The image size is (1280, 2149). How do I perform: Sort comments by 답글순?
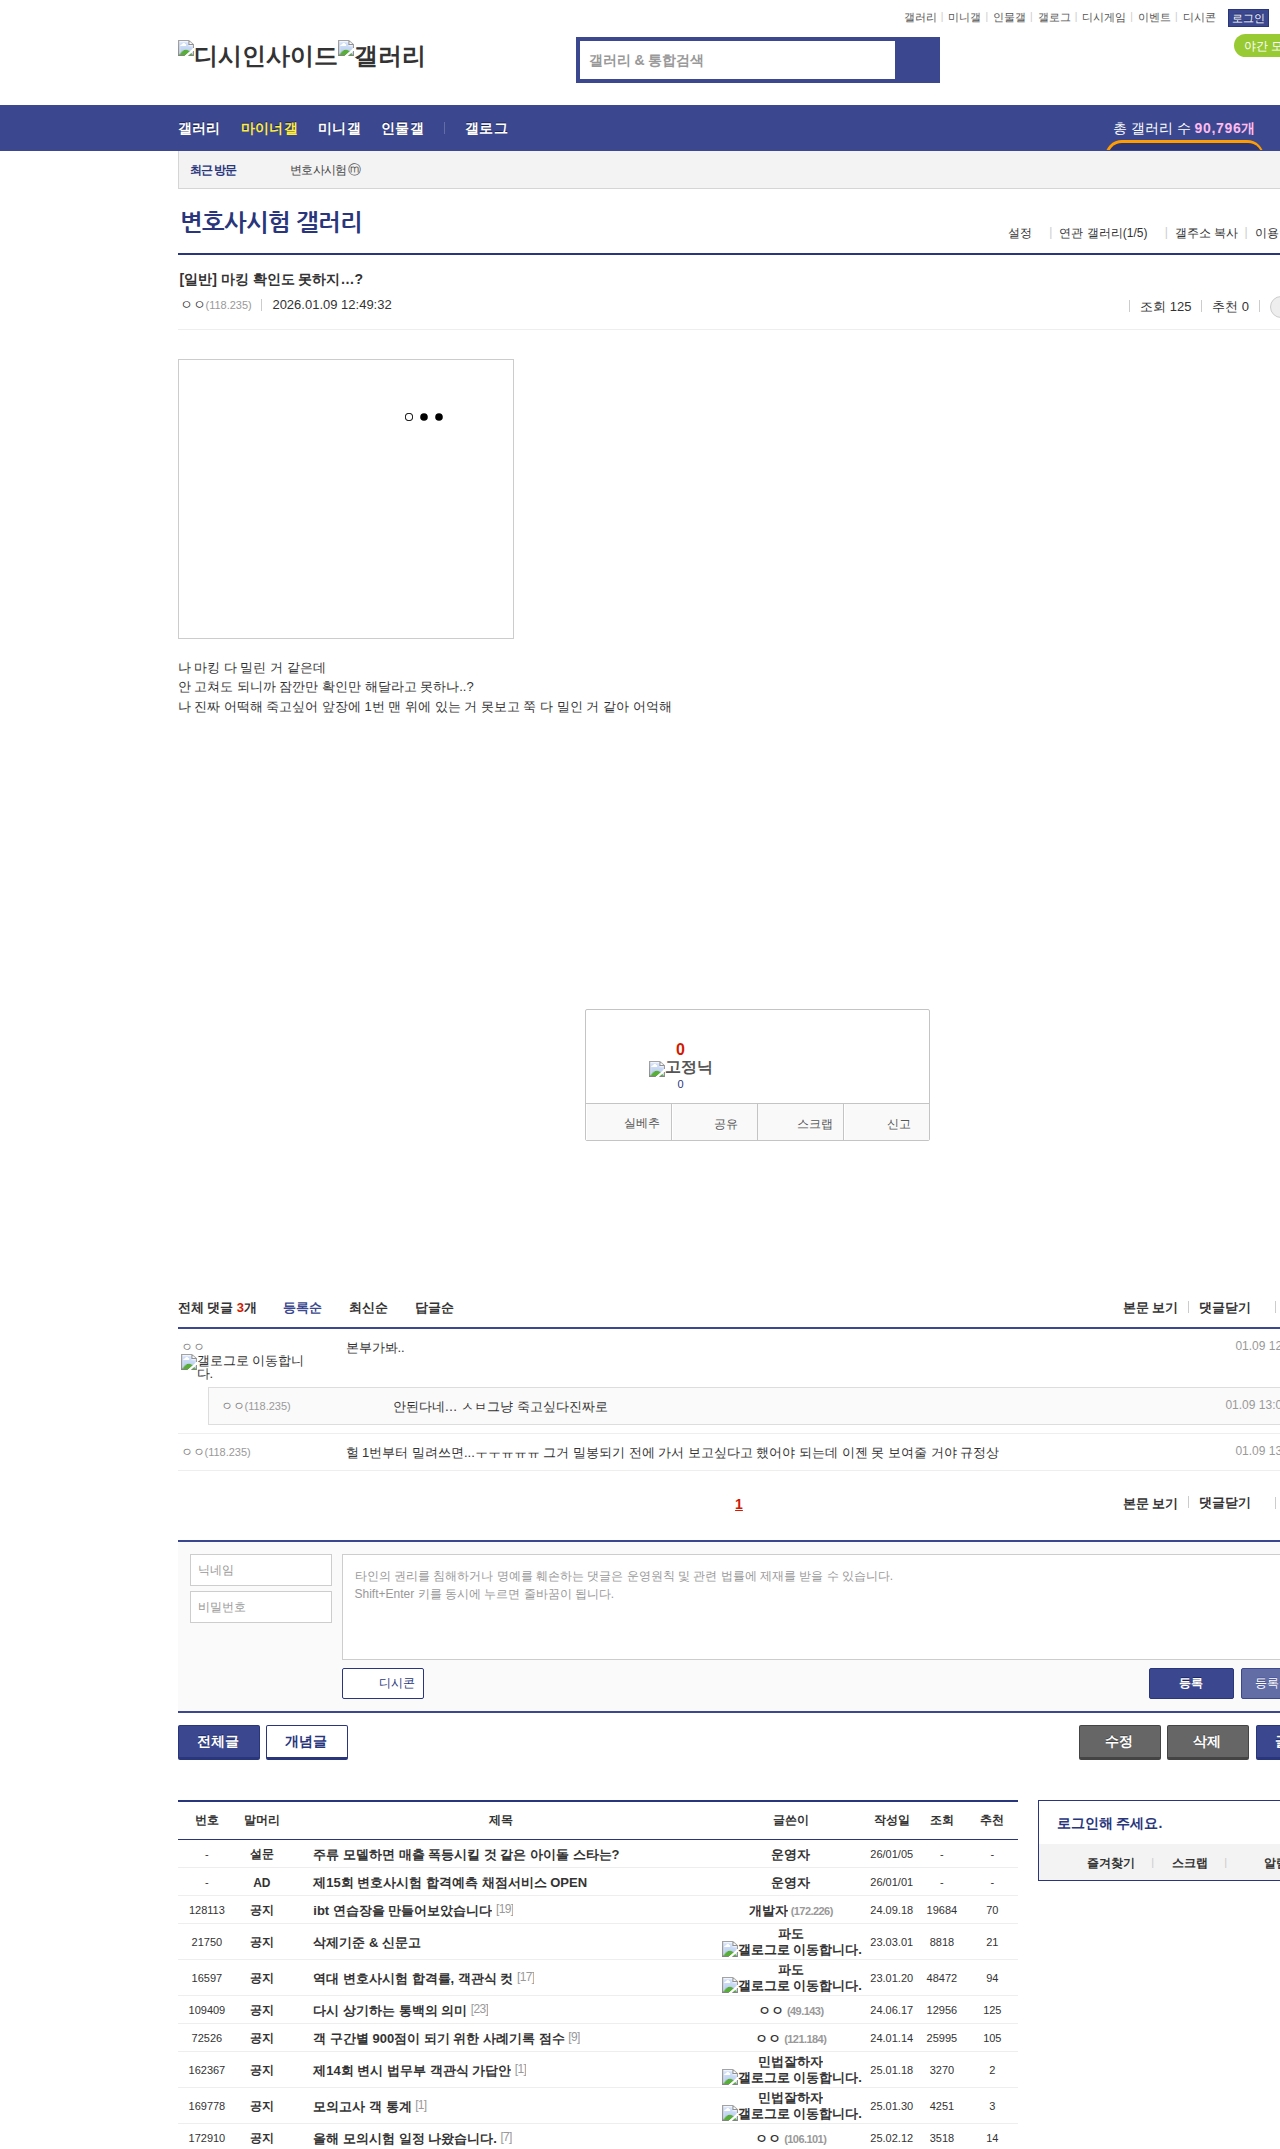434,1308
